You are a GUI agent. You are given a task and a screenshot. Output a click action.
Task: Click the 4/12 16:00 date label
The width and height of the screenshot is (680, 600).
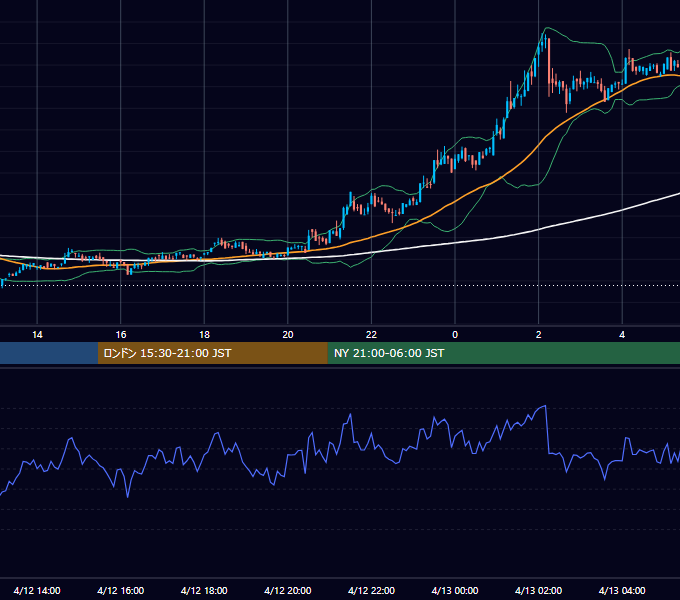tap(121, 590)
